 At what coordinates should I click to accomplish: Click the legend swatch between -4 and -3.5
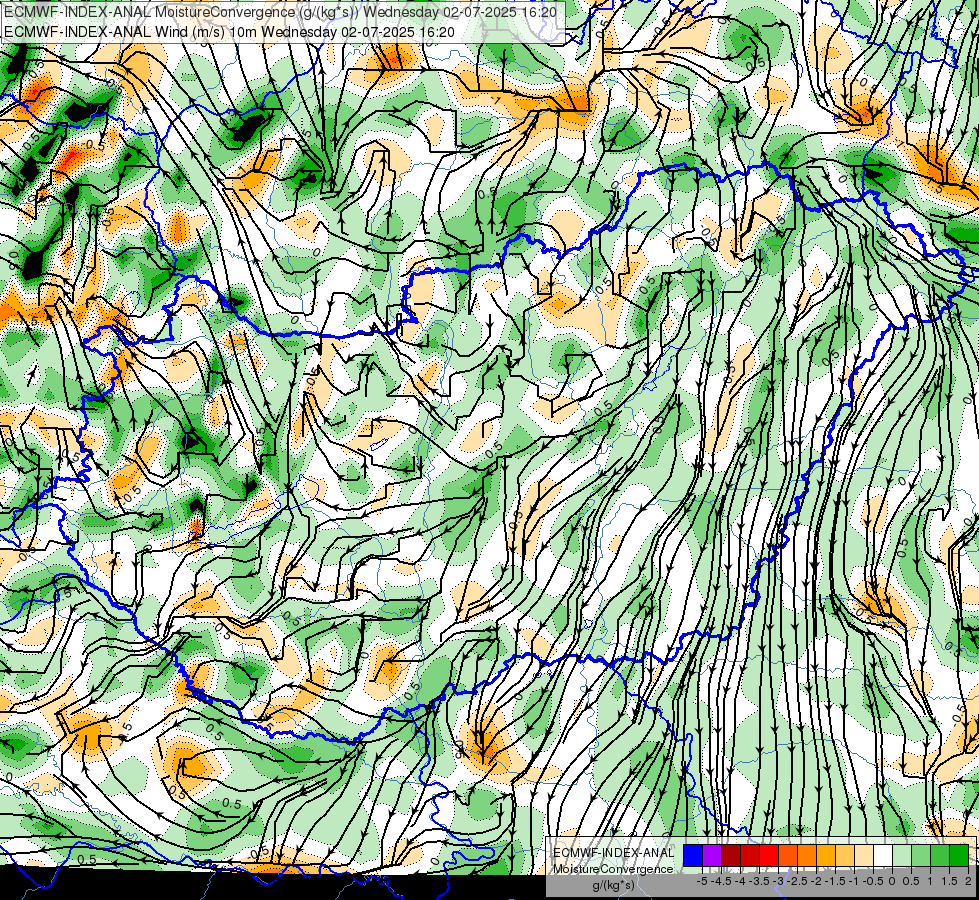[750, 856]
